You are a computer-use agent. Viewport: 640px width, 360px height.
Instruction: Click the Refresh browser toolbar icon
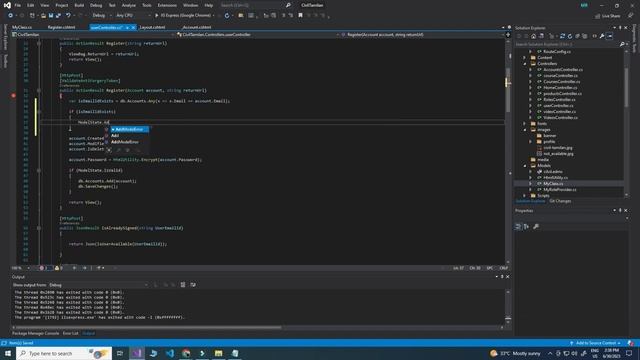pos(227,16)
